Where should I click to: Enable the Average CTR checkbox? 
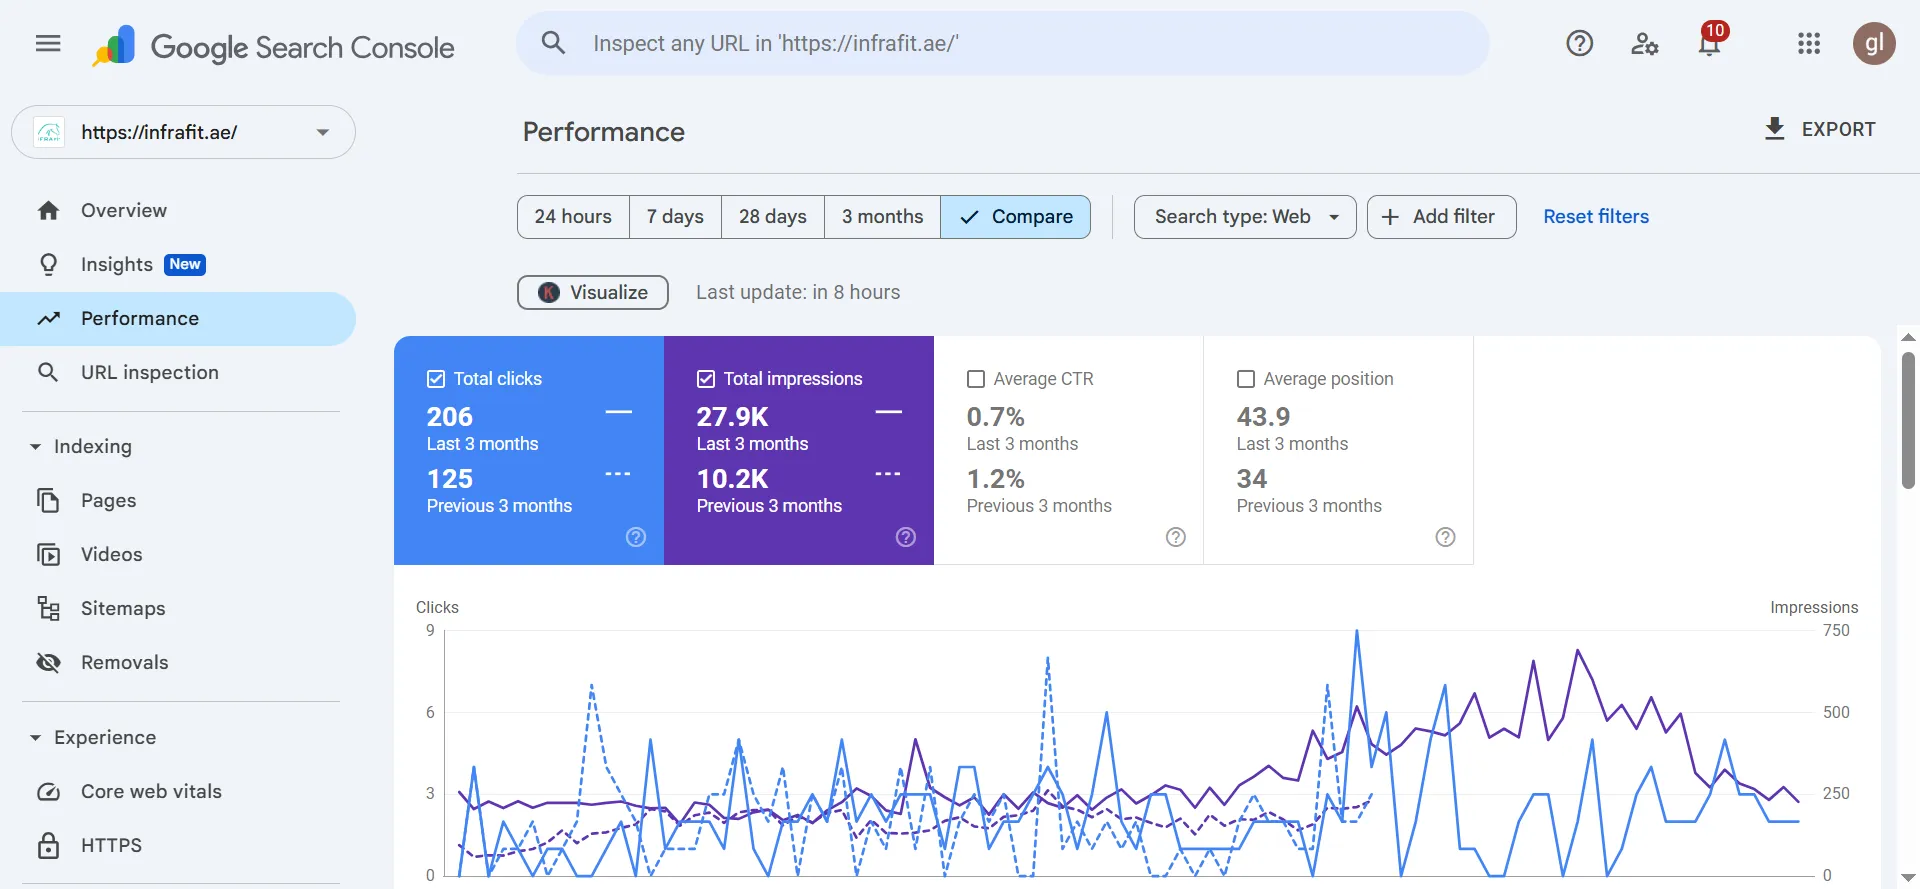click(976, 379)
